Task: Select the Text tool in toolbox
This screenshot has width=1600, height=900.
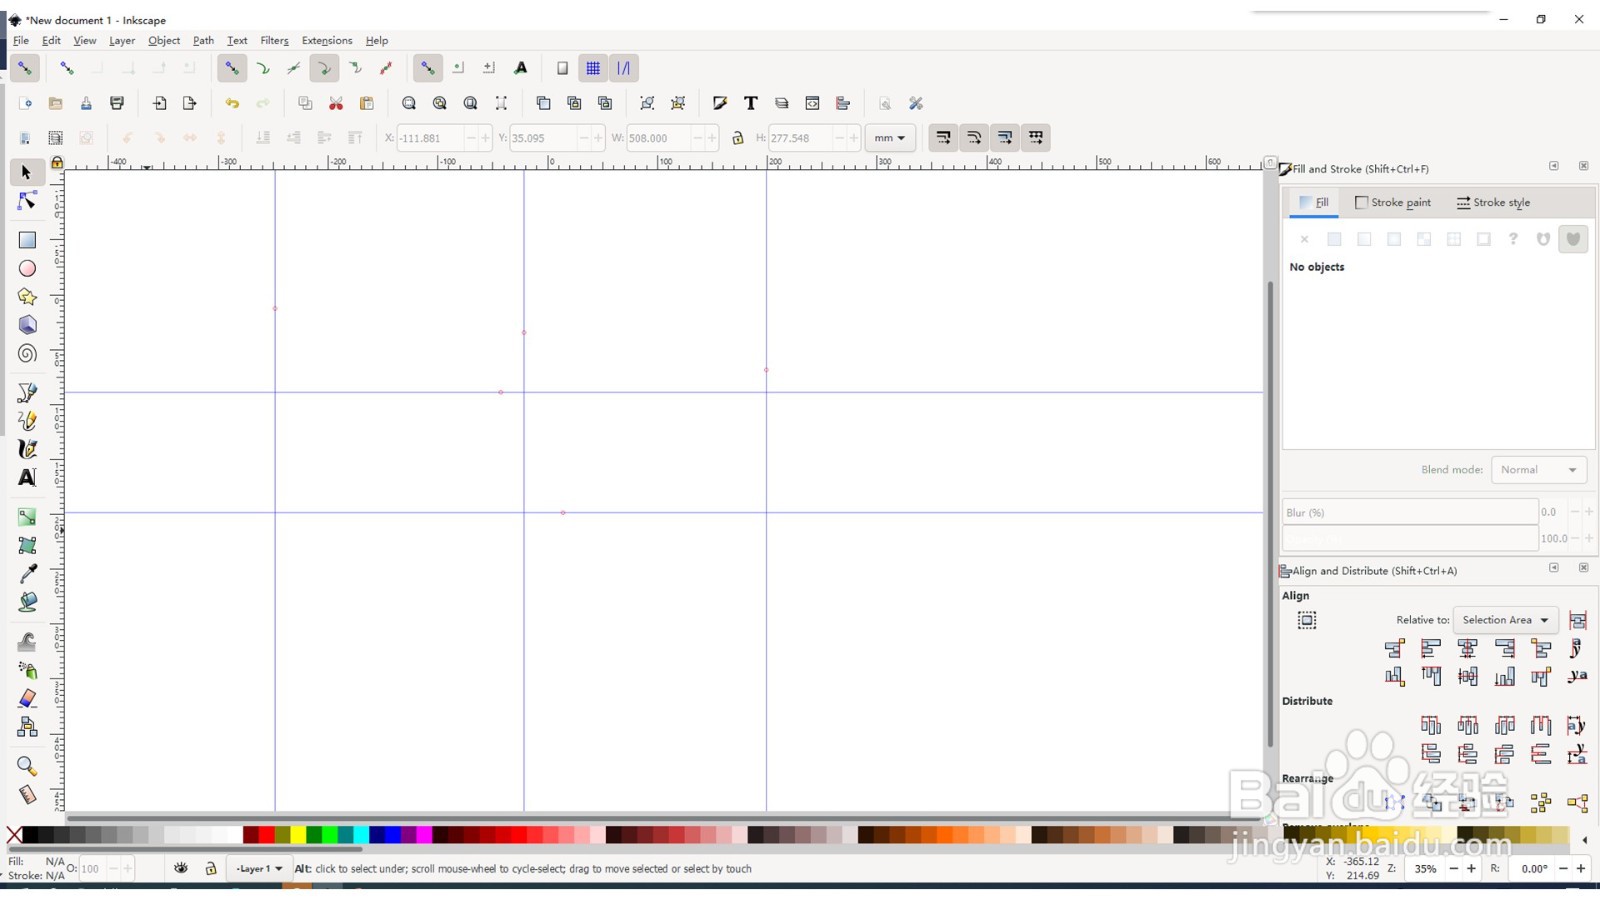Action: coord(27,478)
